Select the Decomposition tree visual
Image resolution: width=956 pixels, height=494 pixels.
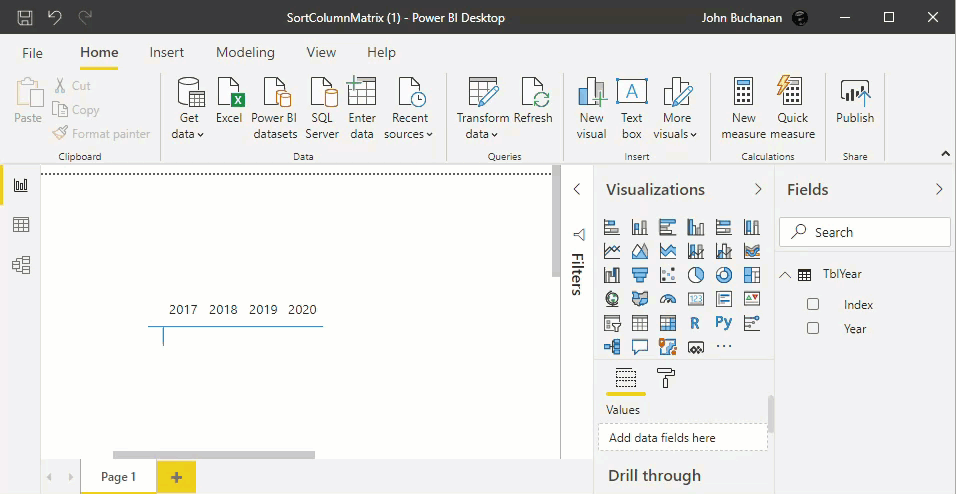click(x=612, y=347)
